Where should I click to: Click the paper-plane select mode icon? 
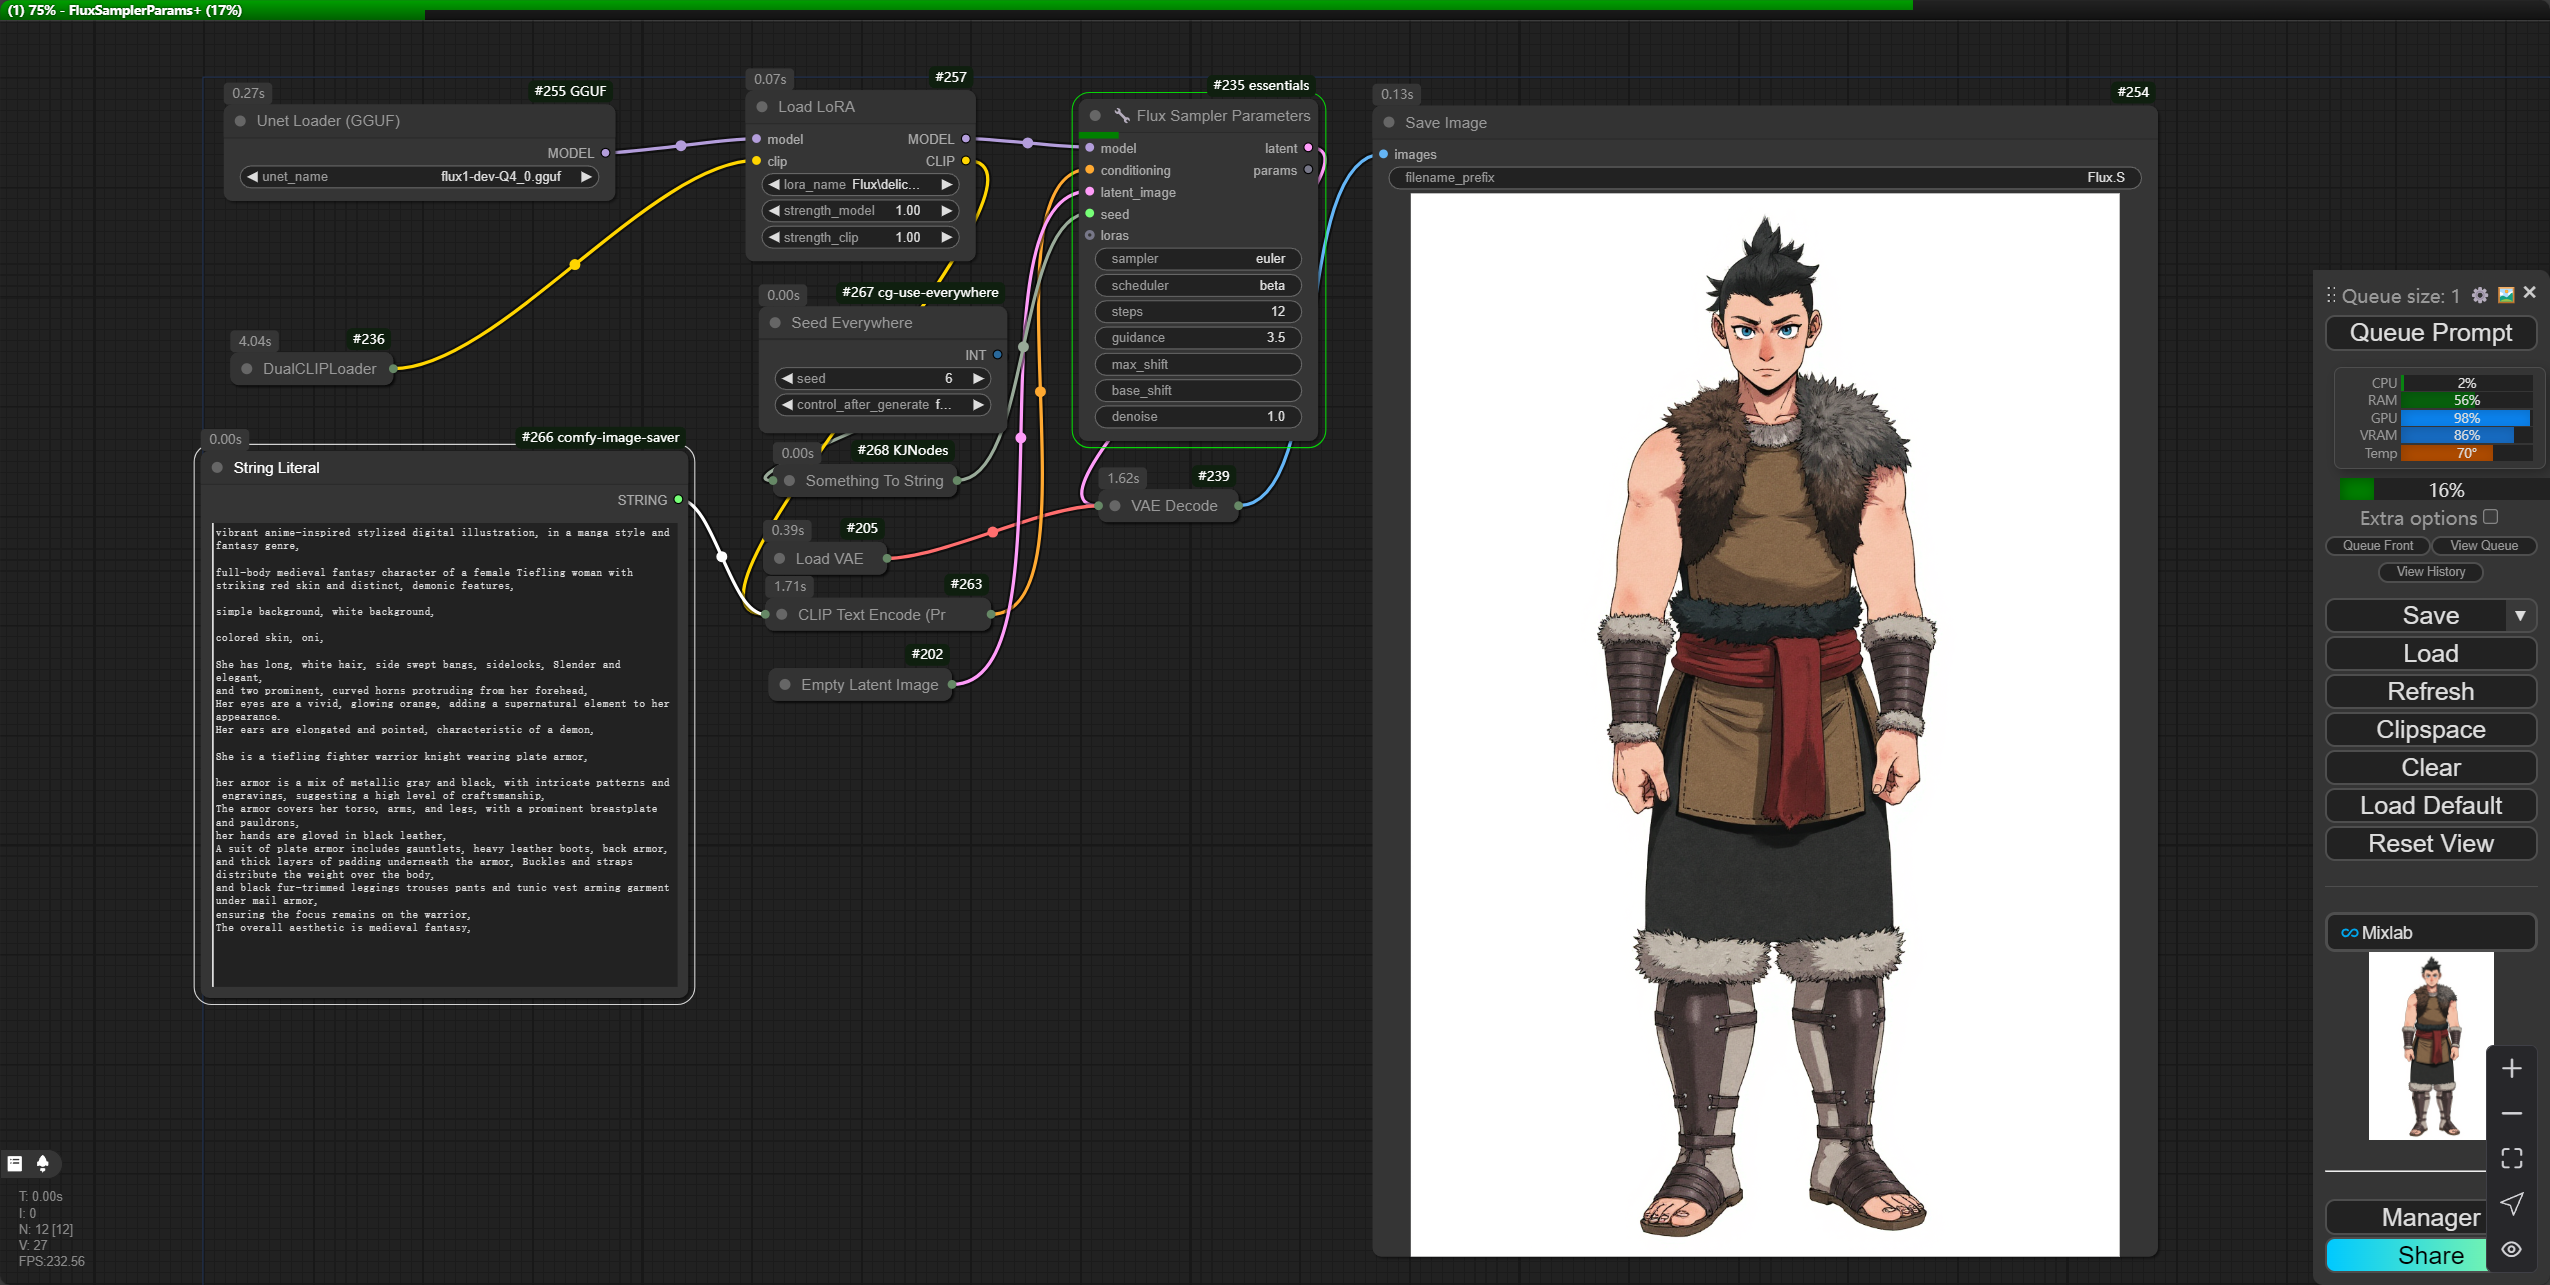click(x=2511, y=1203)
